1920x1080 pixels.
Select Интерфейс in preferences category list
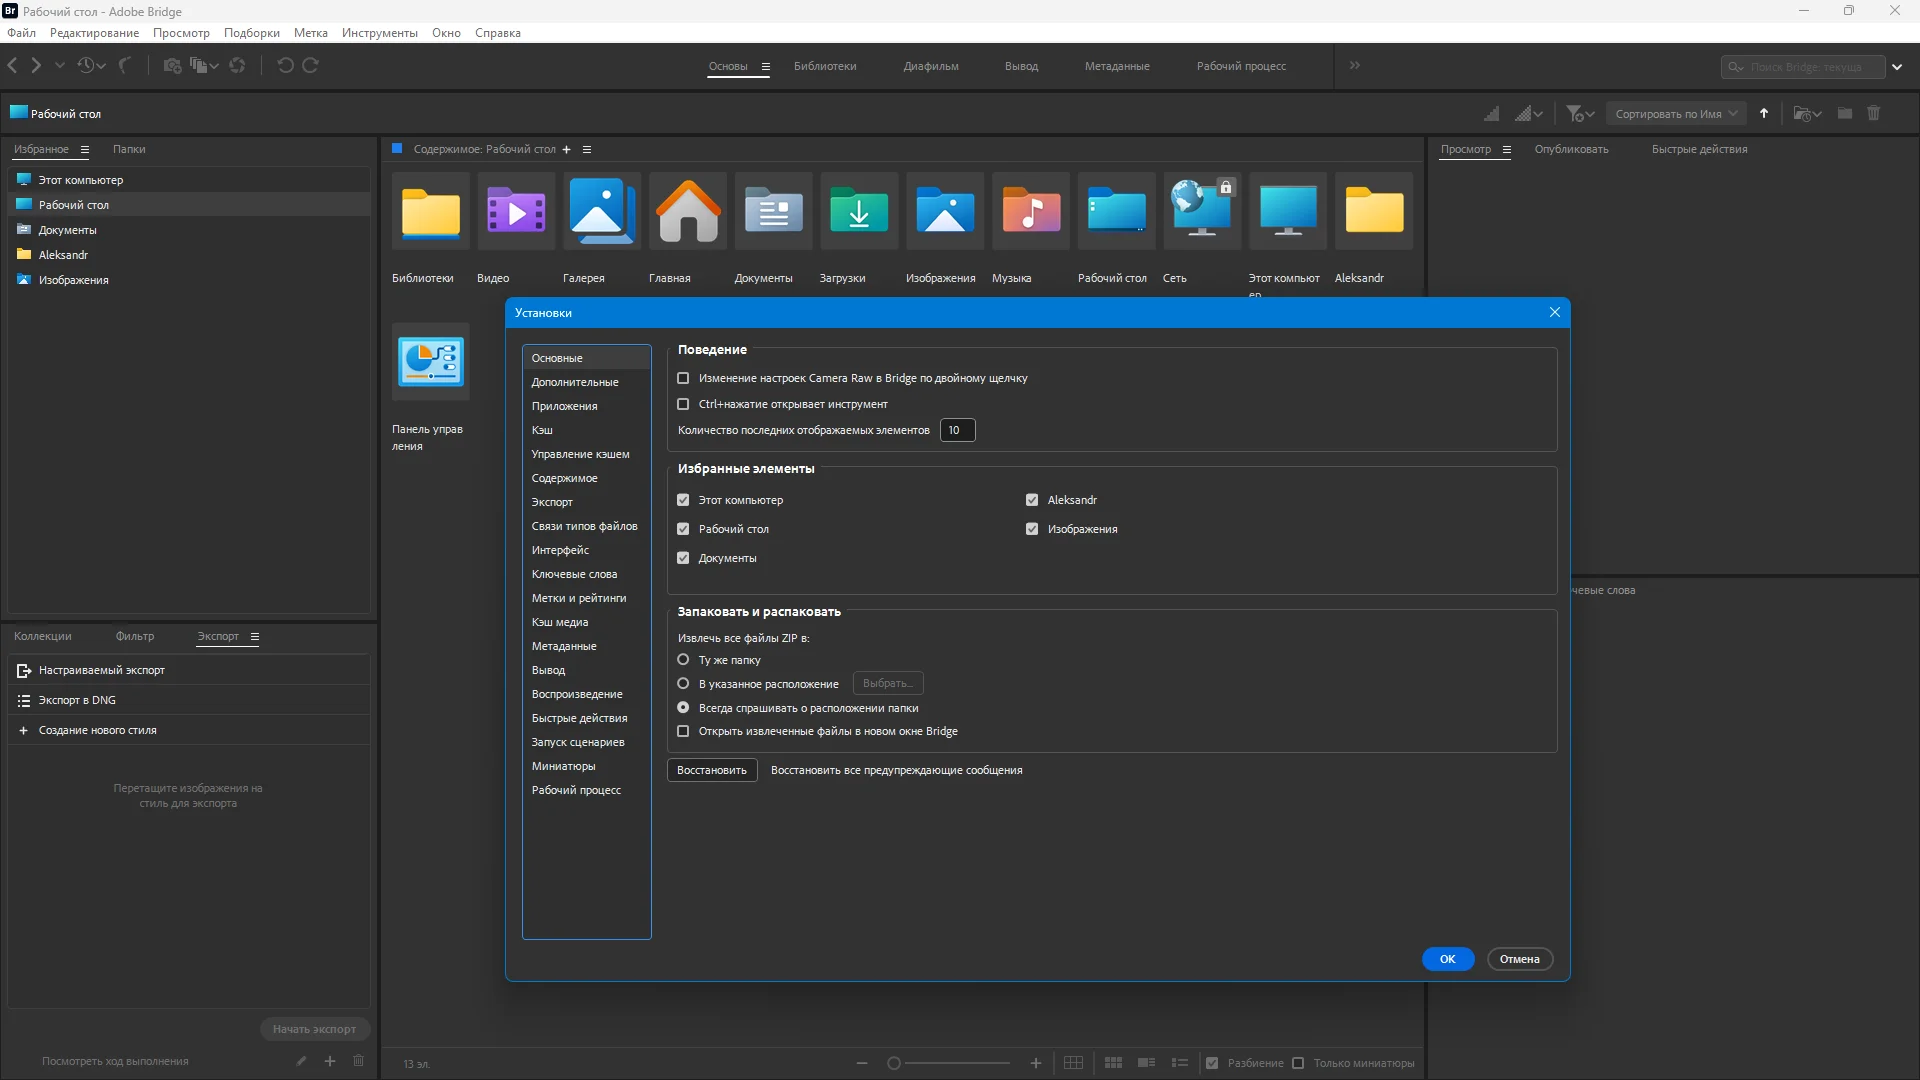click(560, 550)
